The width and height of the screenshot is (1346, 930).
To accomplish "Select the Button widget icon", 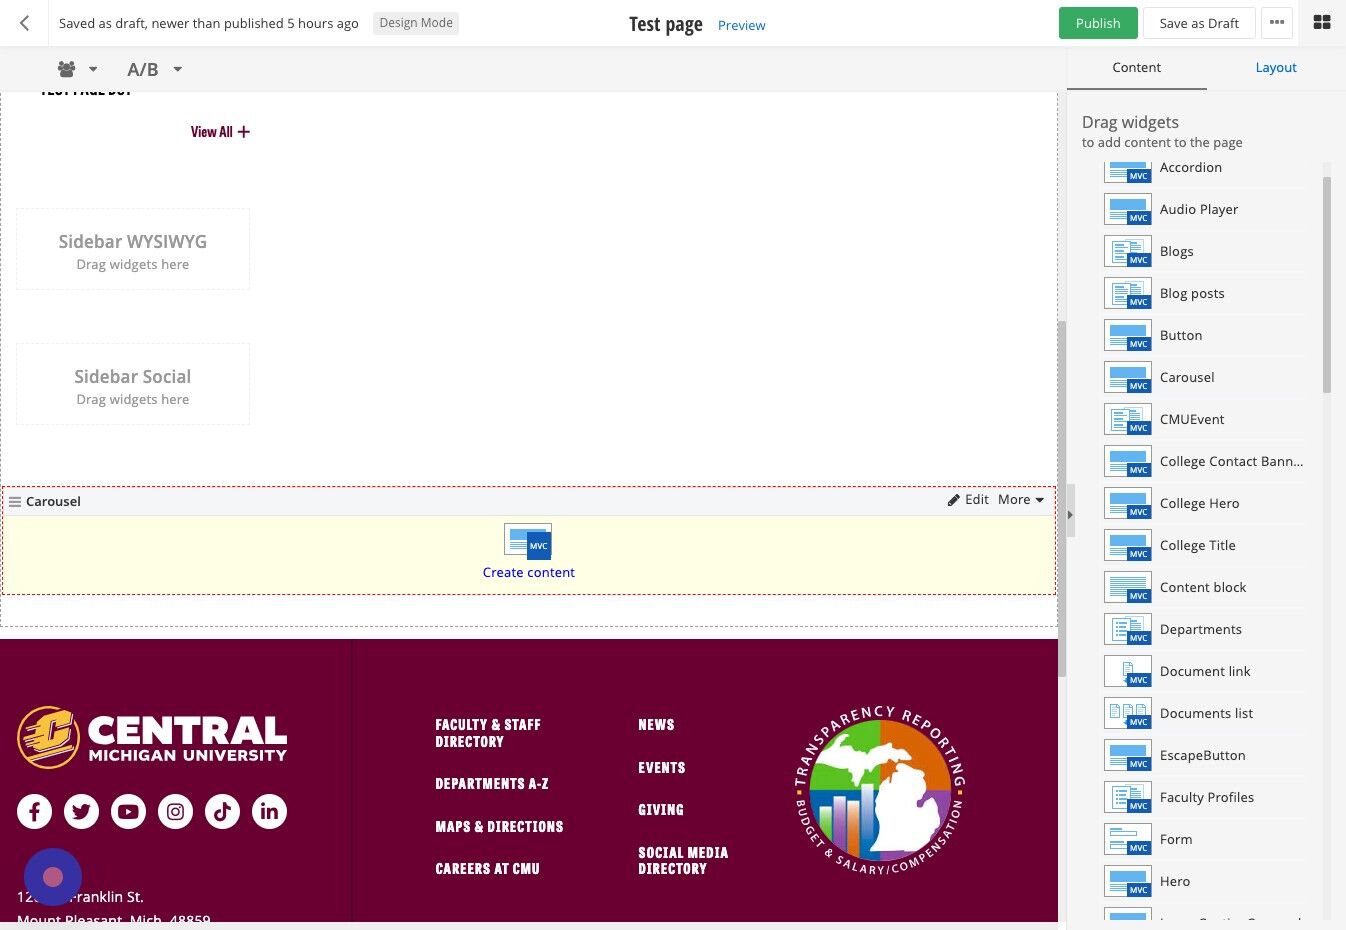I will (x=1128, y=335).
